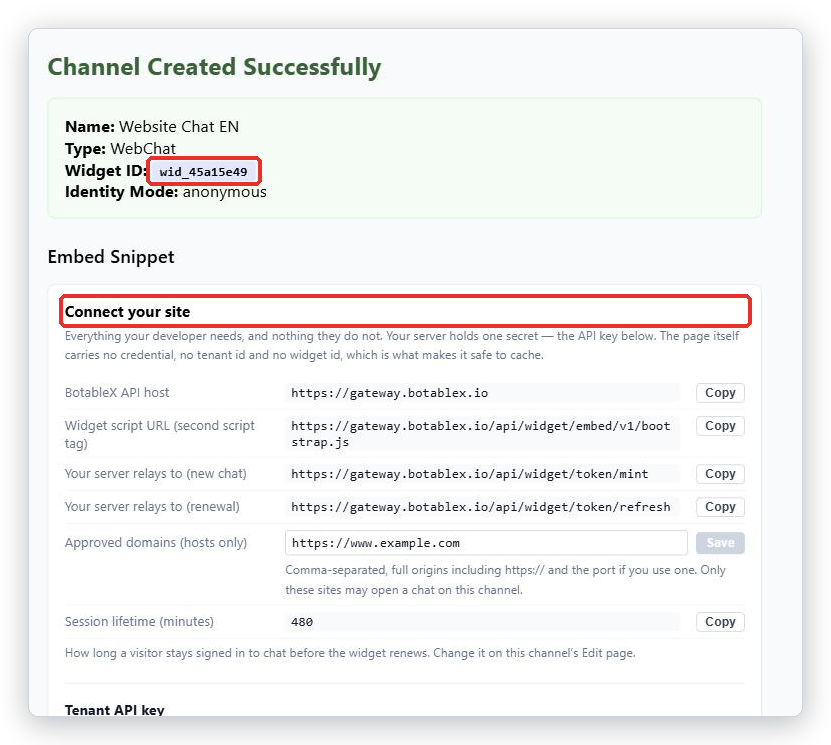This screenshot has width=831, height=745.
Task: Click the session lifetime value 480
Action: 302,622
